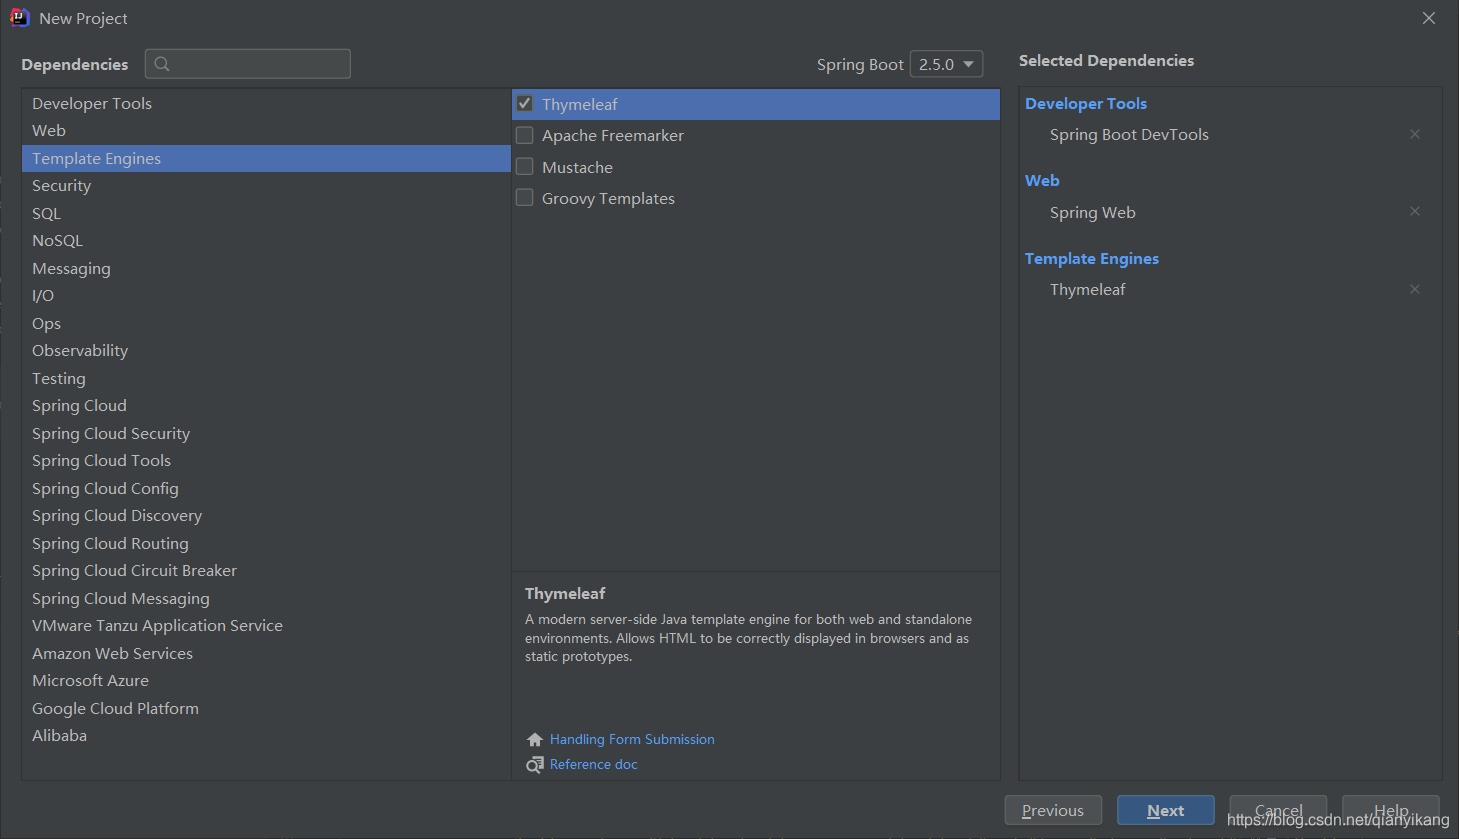Uncheck the Thymeleaf checkbox
The image size is (1459, 839).
pyautogui.click(x=524, y=104)
